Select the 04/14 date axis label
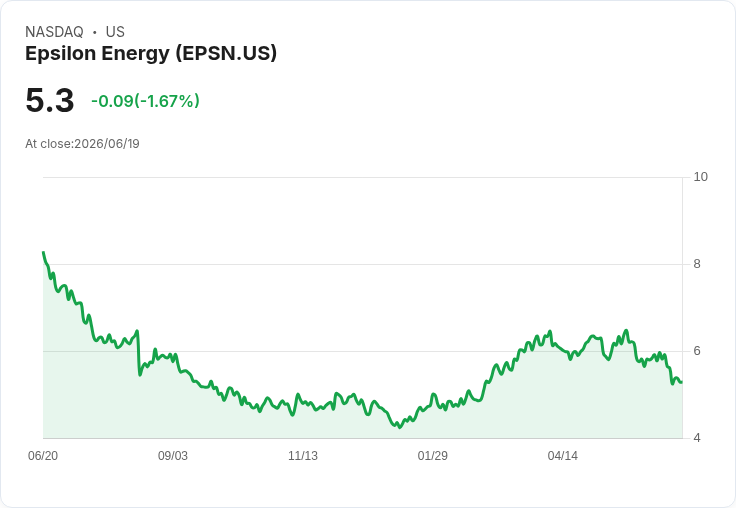 [x=562, y=455]
